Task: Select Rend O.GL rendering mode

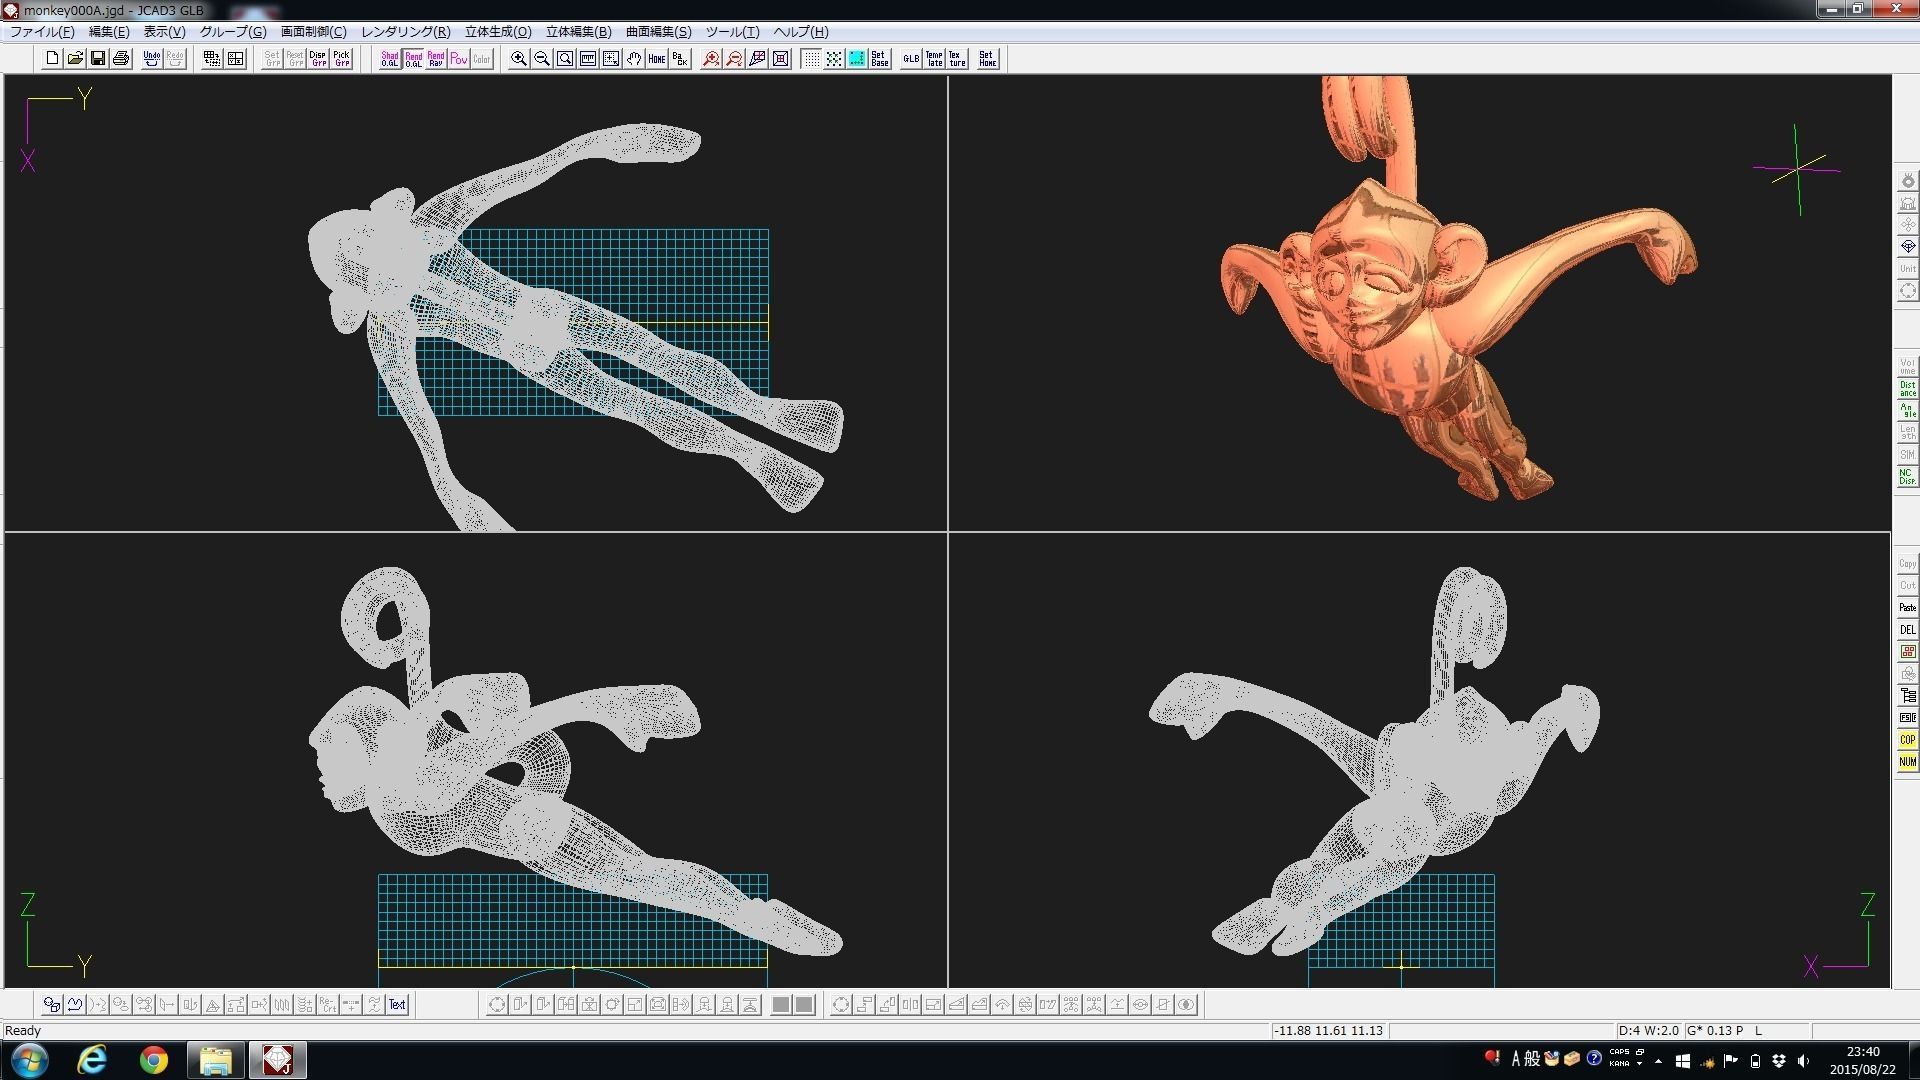Action: 413,59
